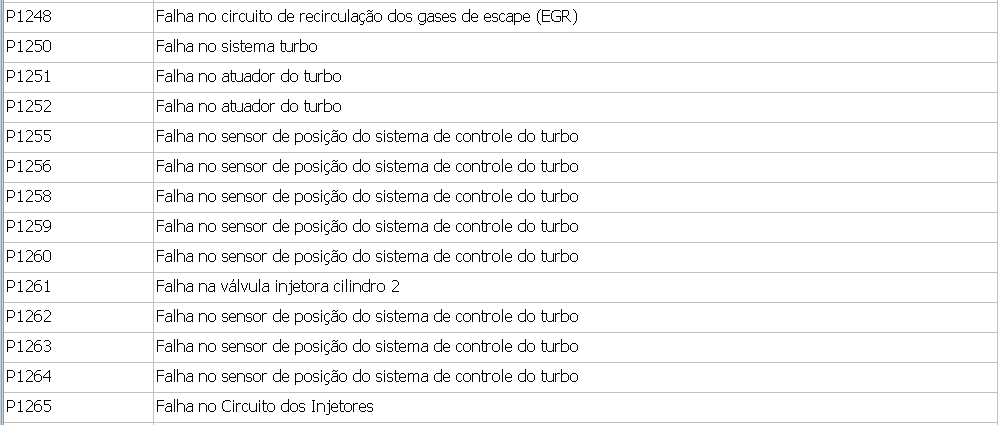Select the P1255 code cell
This screenshot has height=425, width=1002.
(29, 137)
